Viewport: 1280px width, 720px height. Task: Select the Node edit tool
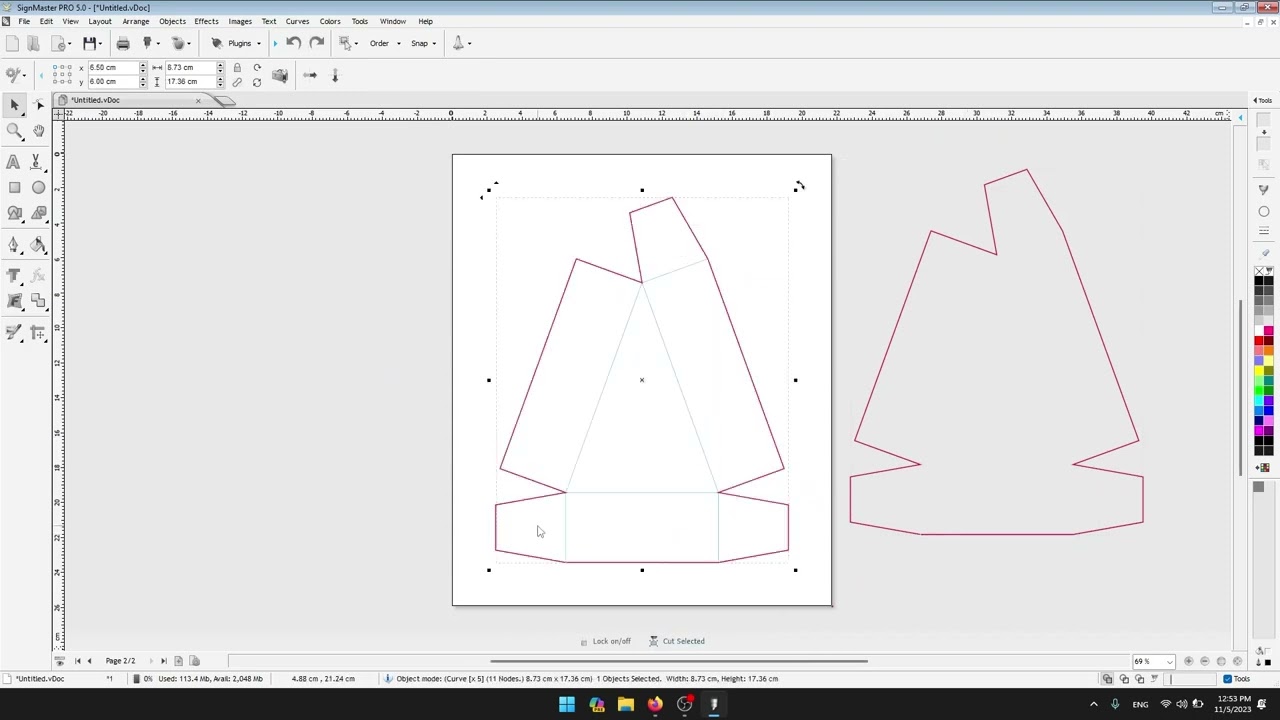(38, 105)
